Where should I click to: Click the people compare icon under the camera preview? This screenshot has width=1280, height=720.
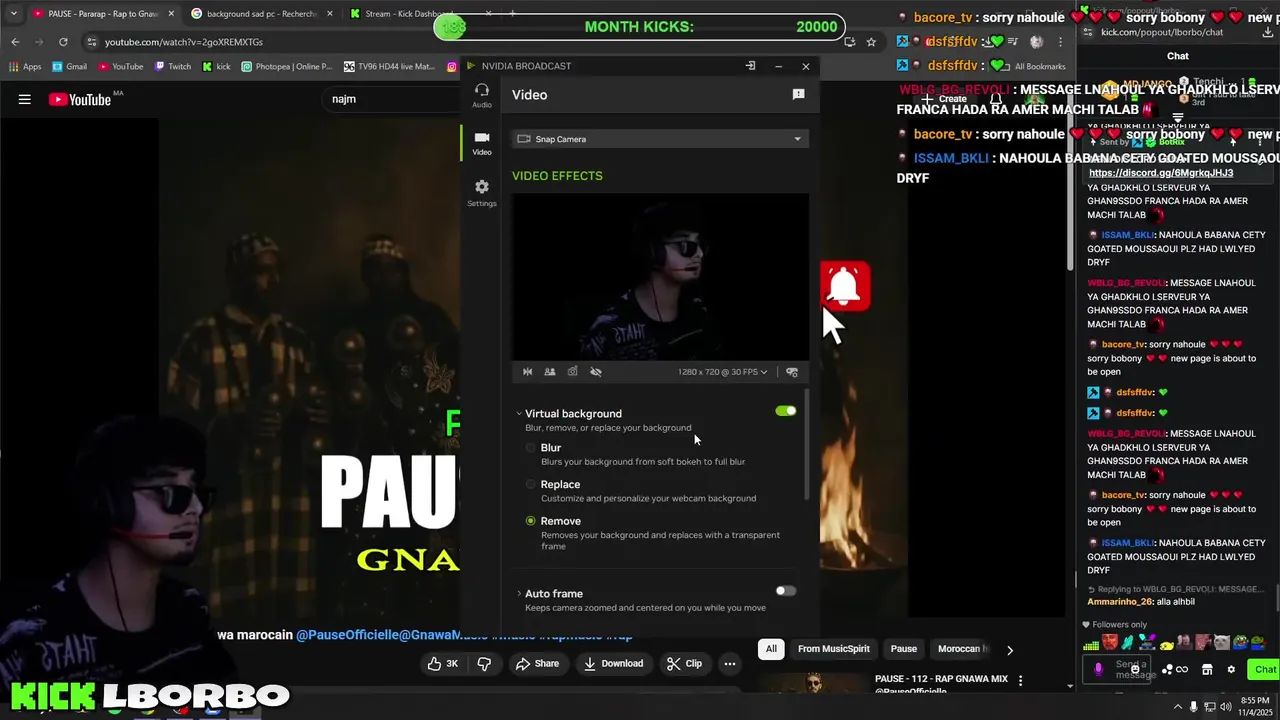(550, 372)
